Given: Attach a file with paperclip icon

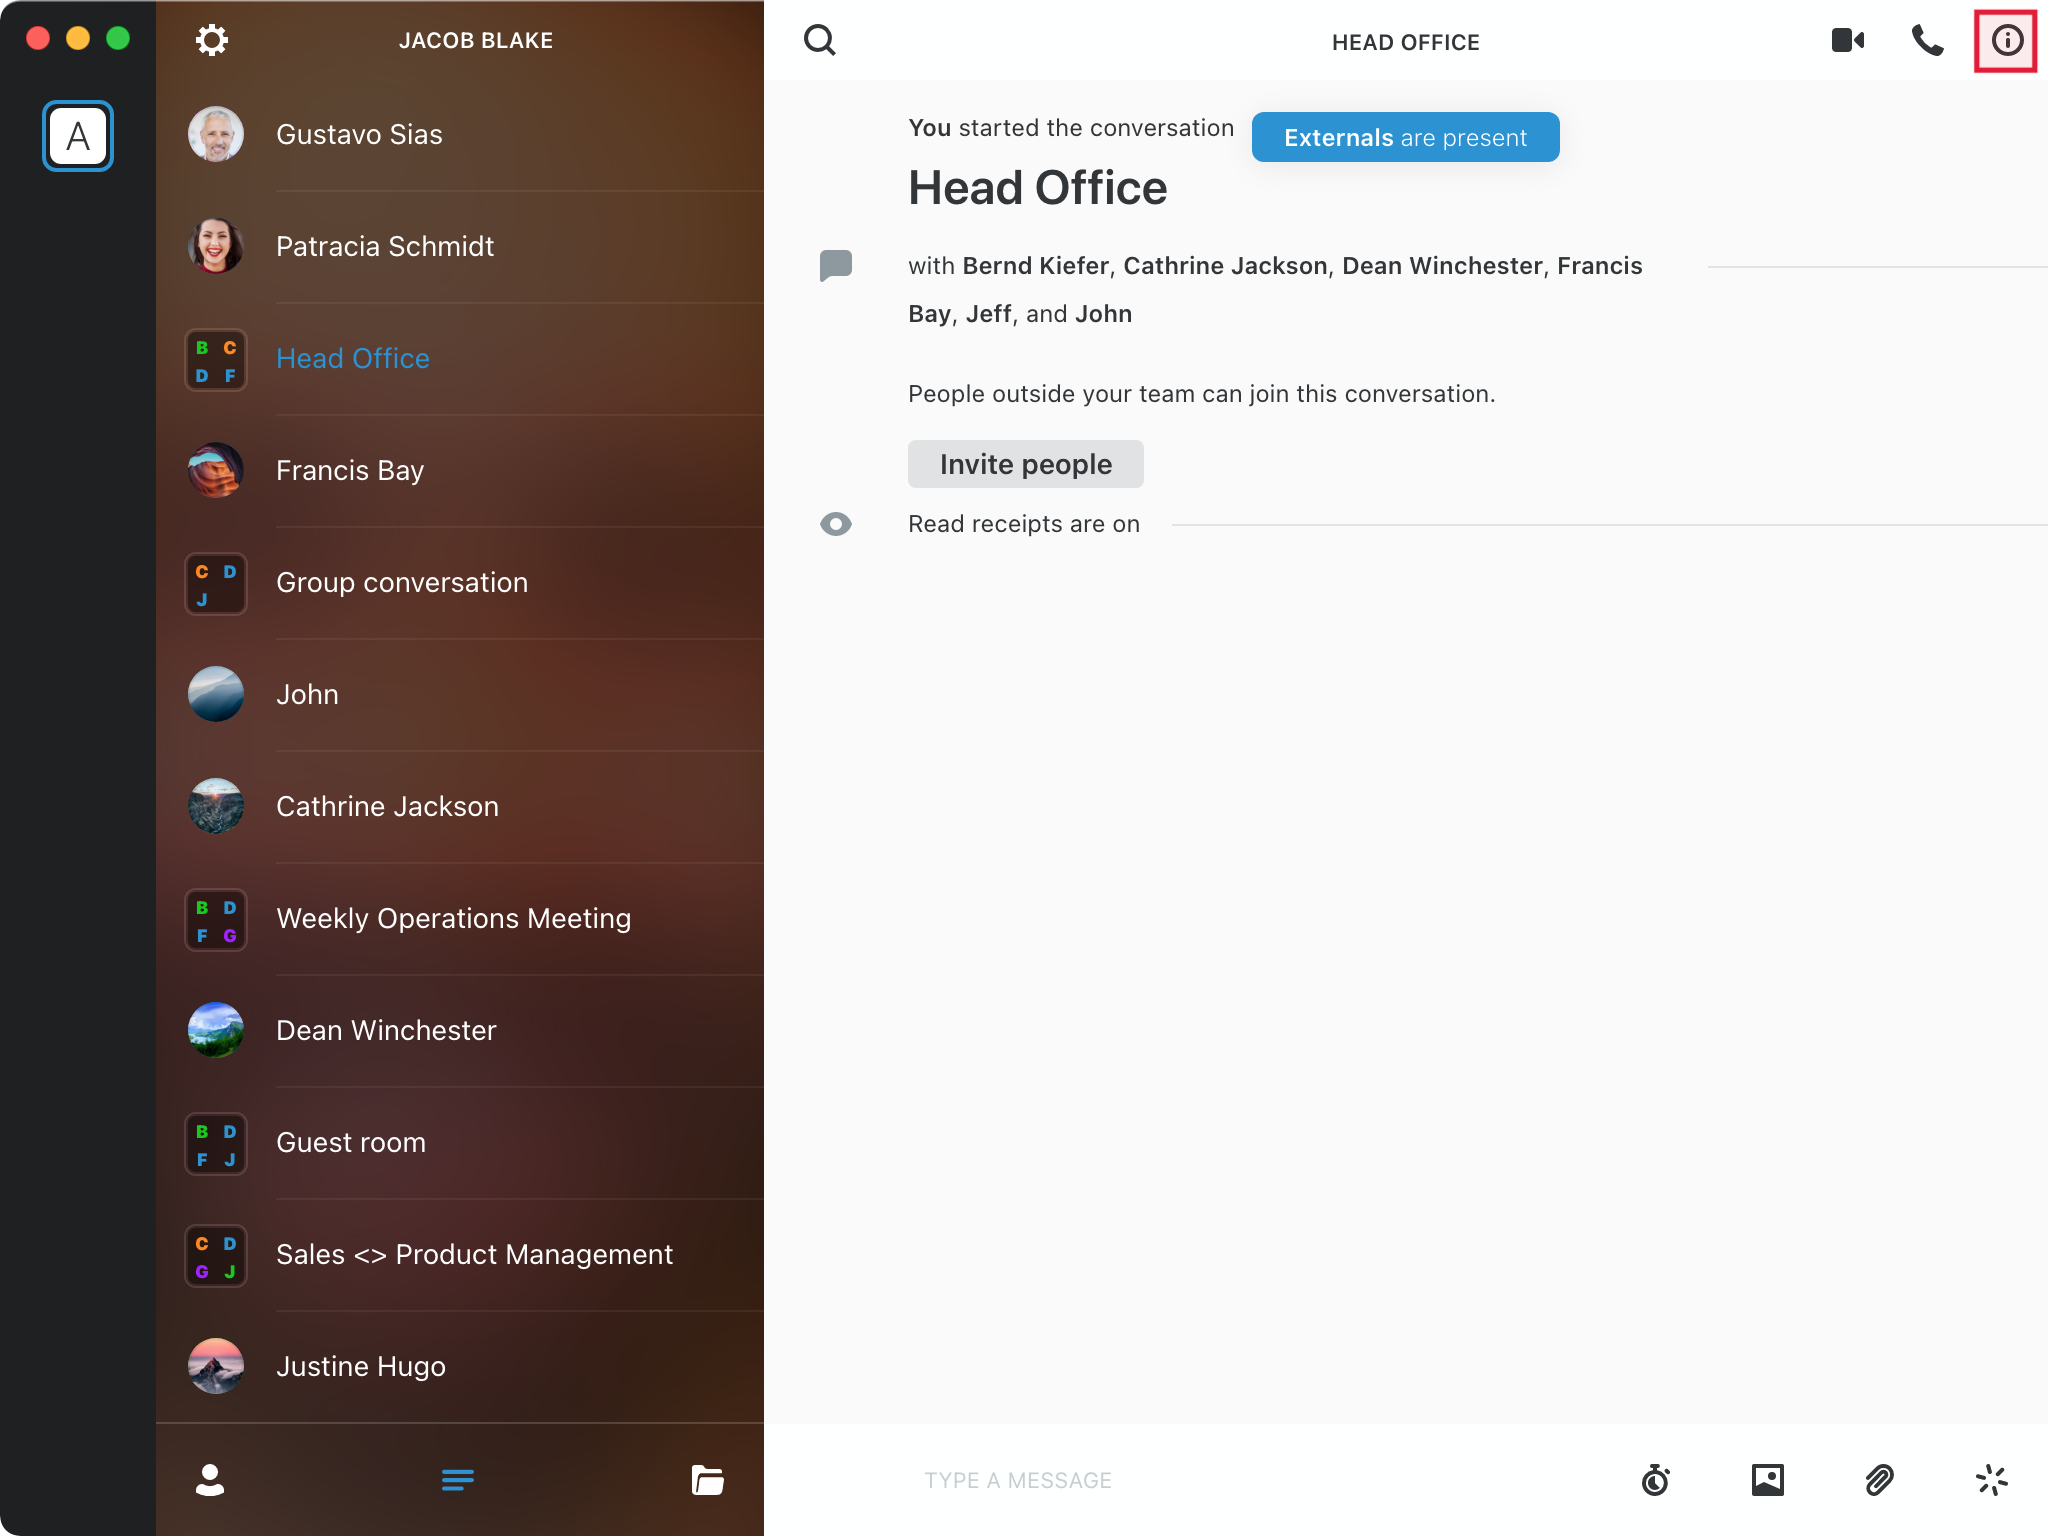Looking at the screenshot, I should tap(1880, 1480).
